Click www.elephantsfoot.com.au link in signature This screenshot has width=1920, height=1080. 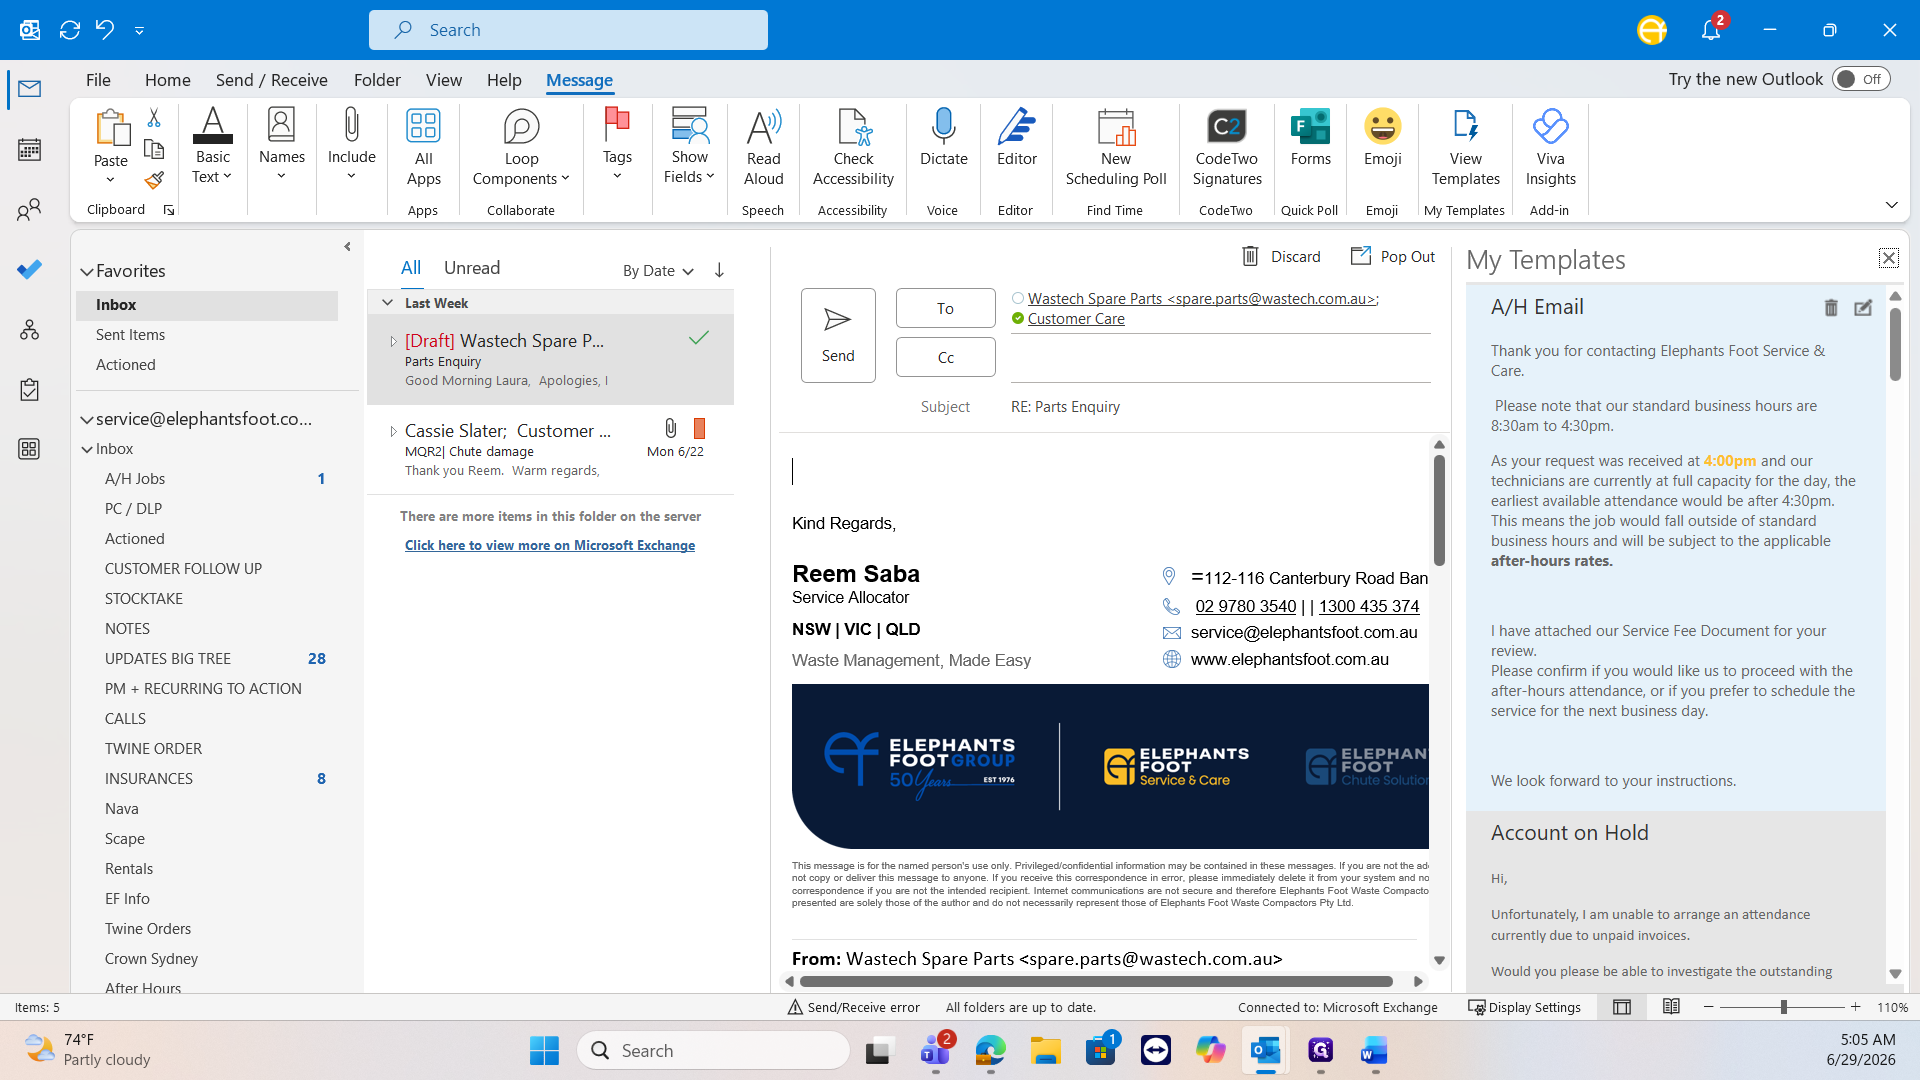(x=1289, y=659)
